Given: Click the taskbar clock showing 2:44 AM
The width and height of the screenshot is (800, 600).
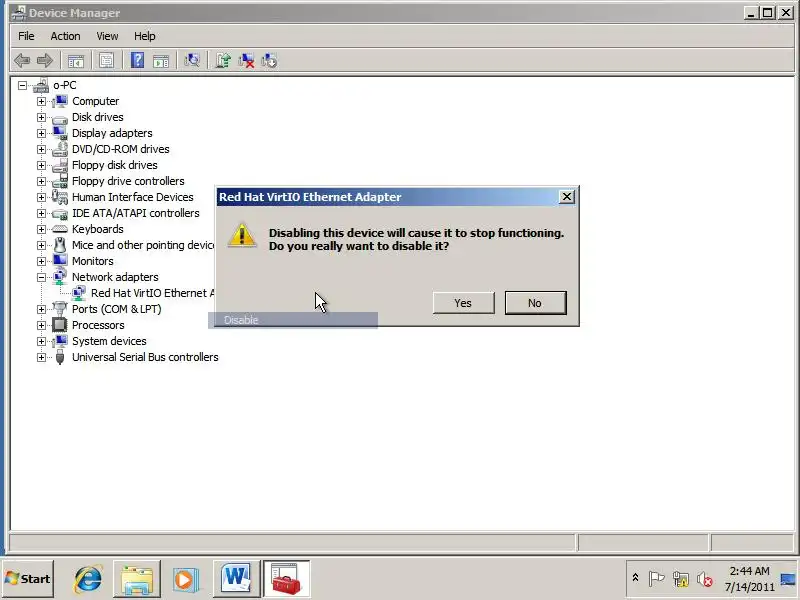Looking at the screenshot, I should (x=749, y=579).
